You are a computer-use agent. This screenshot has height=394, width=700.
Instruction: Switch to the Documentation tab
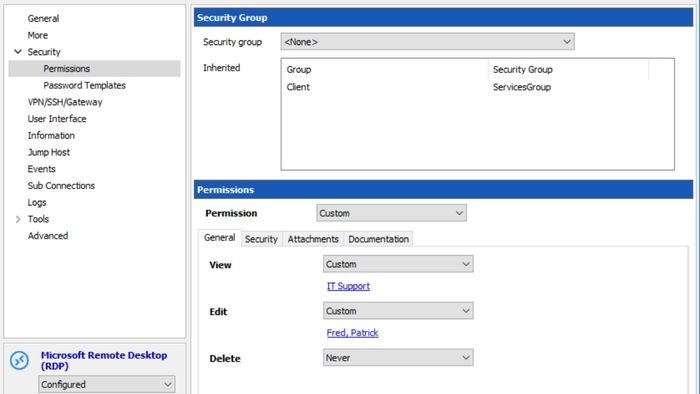pos(378,239)
